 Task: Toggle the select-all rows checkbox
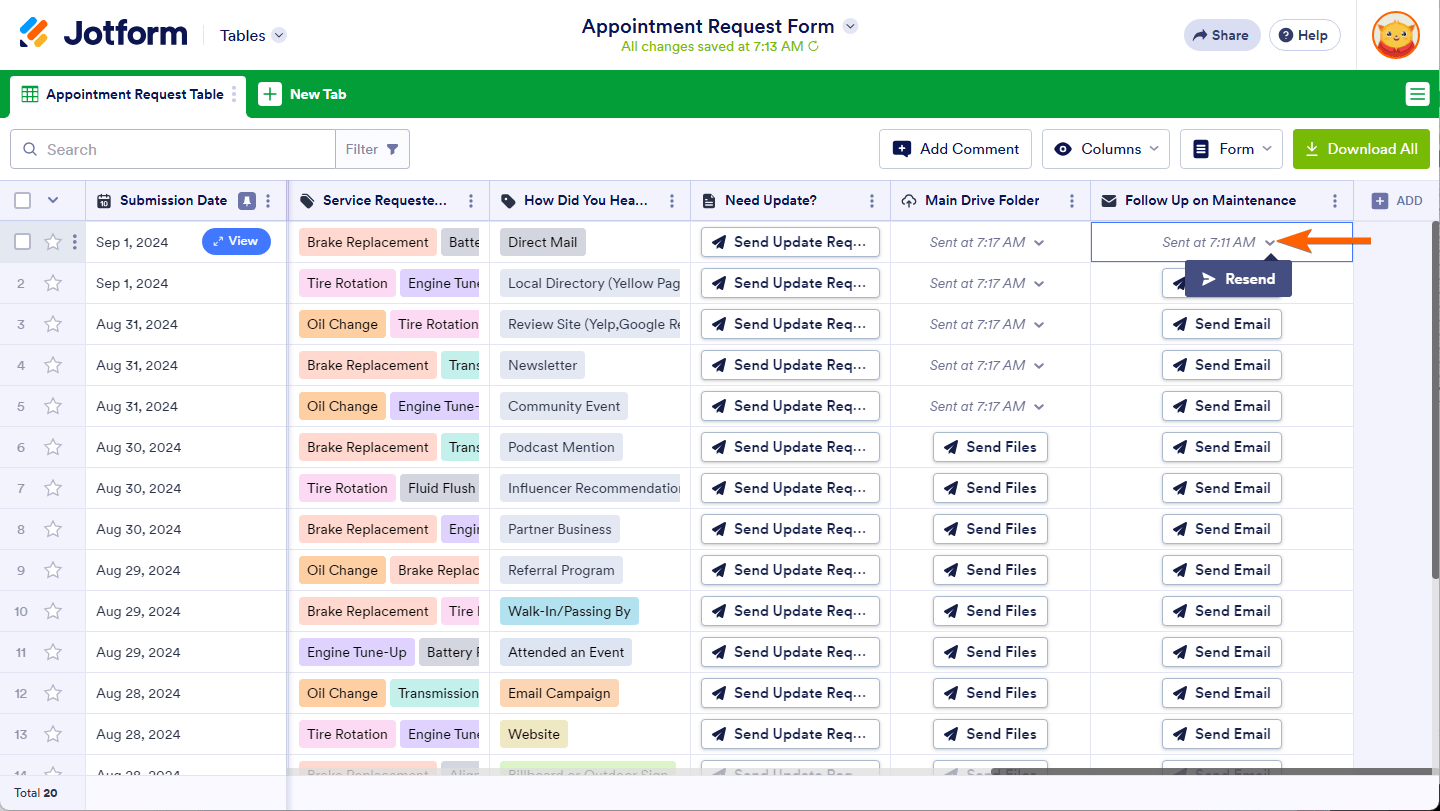pyautogui.click(x=24, y=200)
